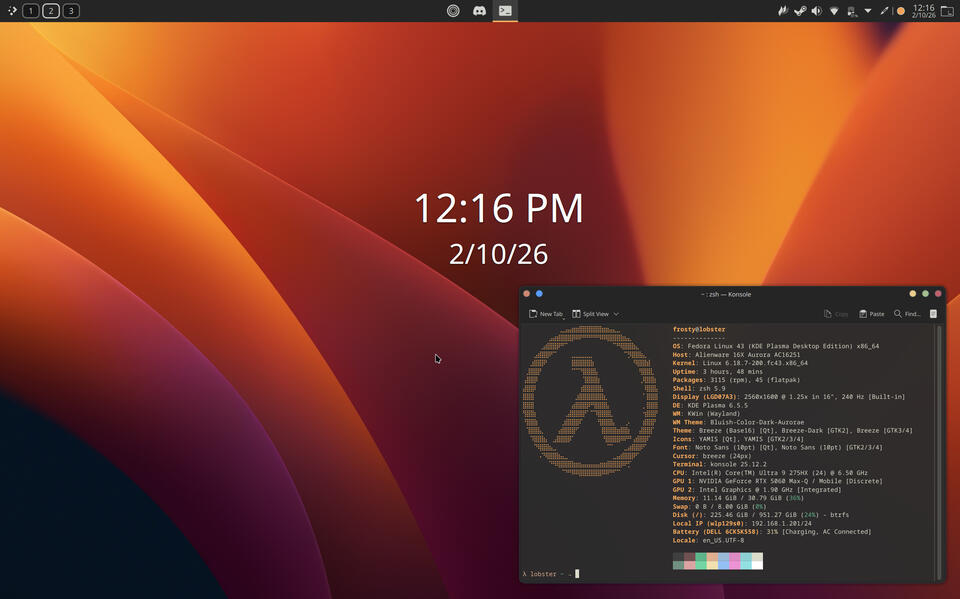960x599 pixels.
Task: Click Paste in Konsole toolbar
Action: point(871,314)
